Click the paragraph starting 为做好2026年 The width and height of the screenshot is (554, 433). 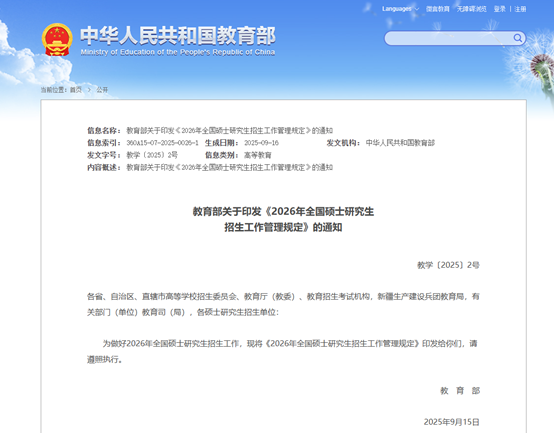(283, 351)
